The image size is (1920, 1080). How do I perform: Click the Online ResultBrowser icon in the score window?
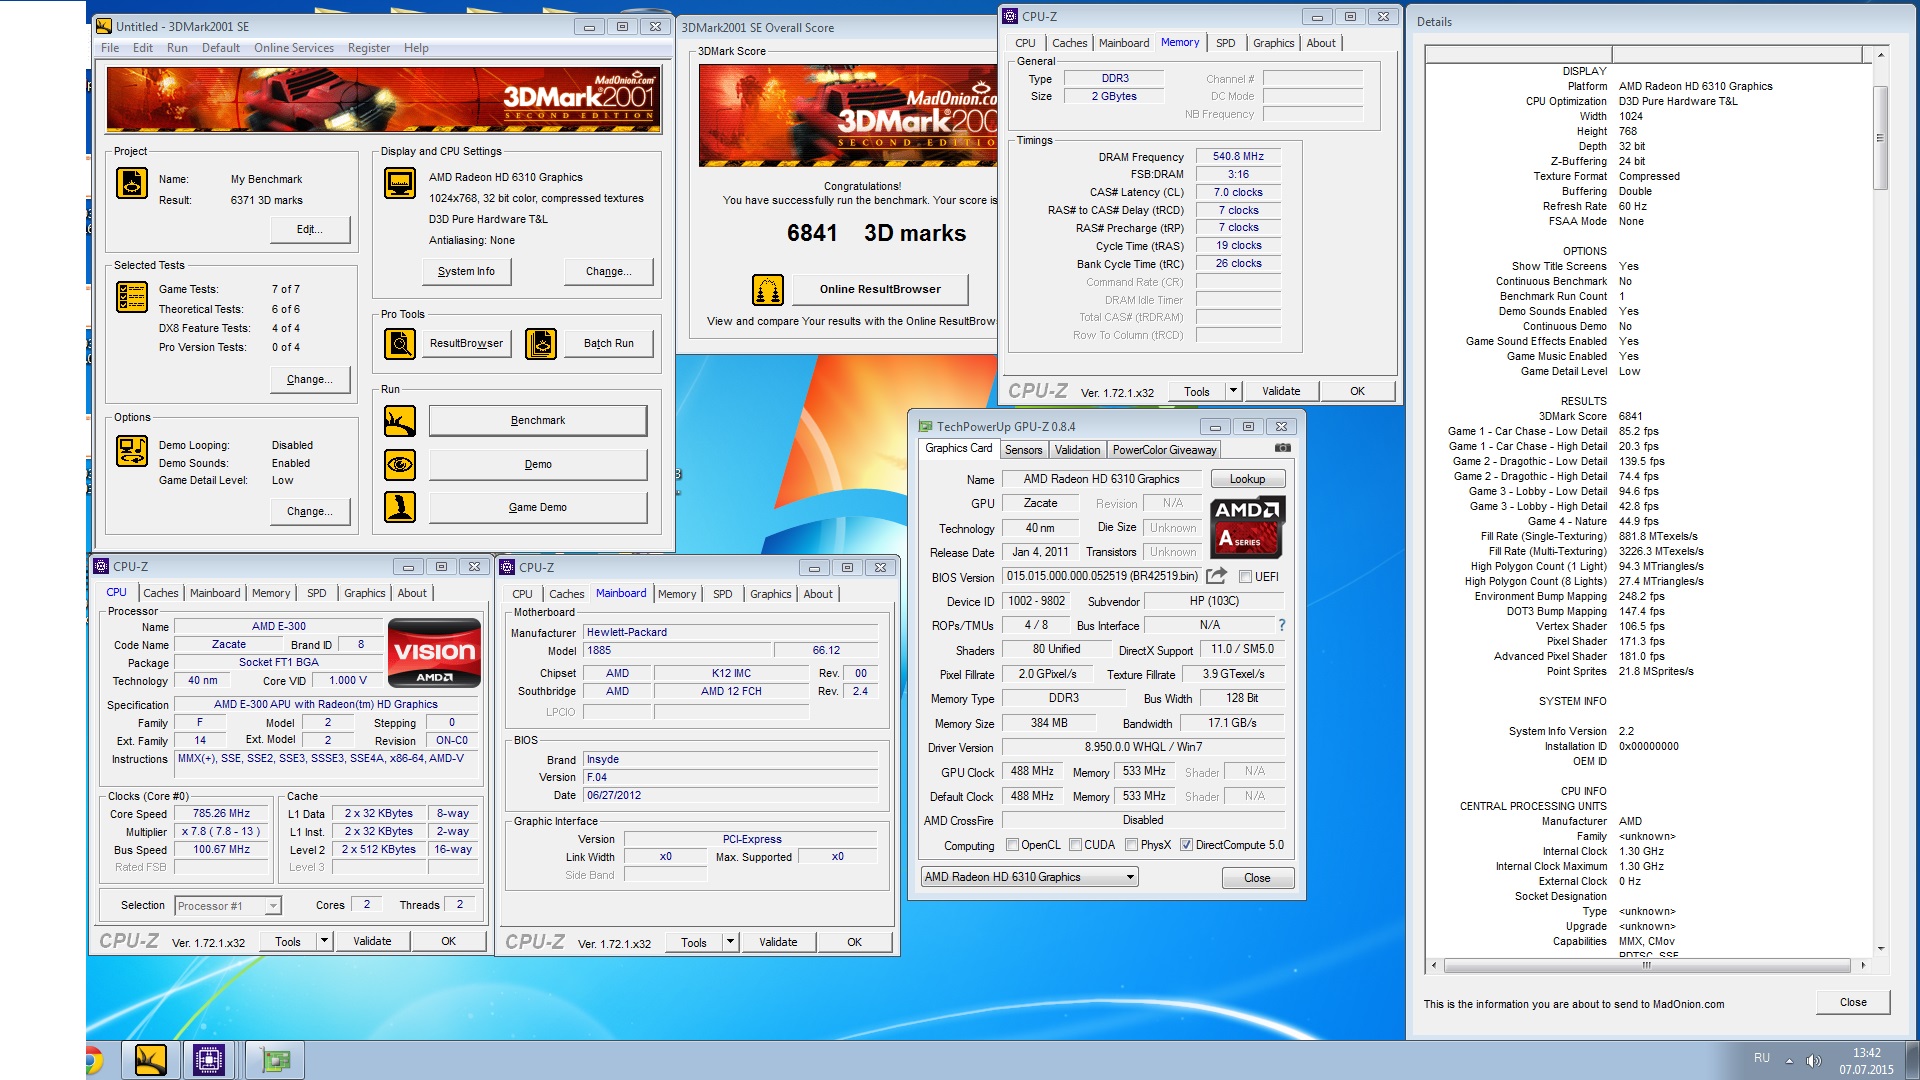click(768, 290)
